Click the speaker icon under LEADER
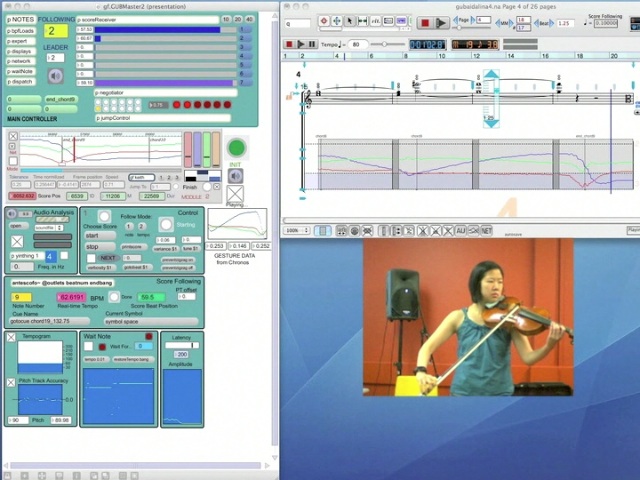Image resolution: width=640 pixels, height=480 pixels. [x=55, y=76]
